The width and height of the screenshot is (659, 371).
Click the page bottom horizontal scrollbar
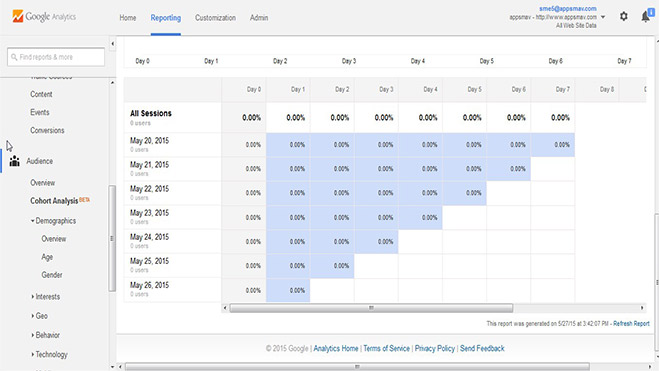coord(357,367)
